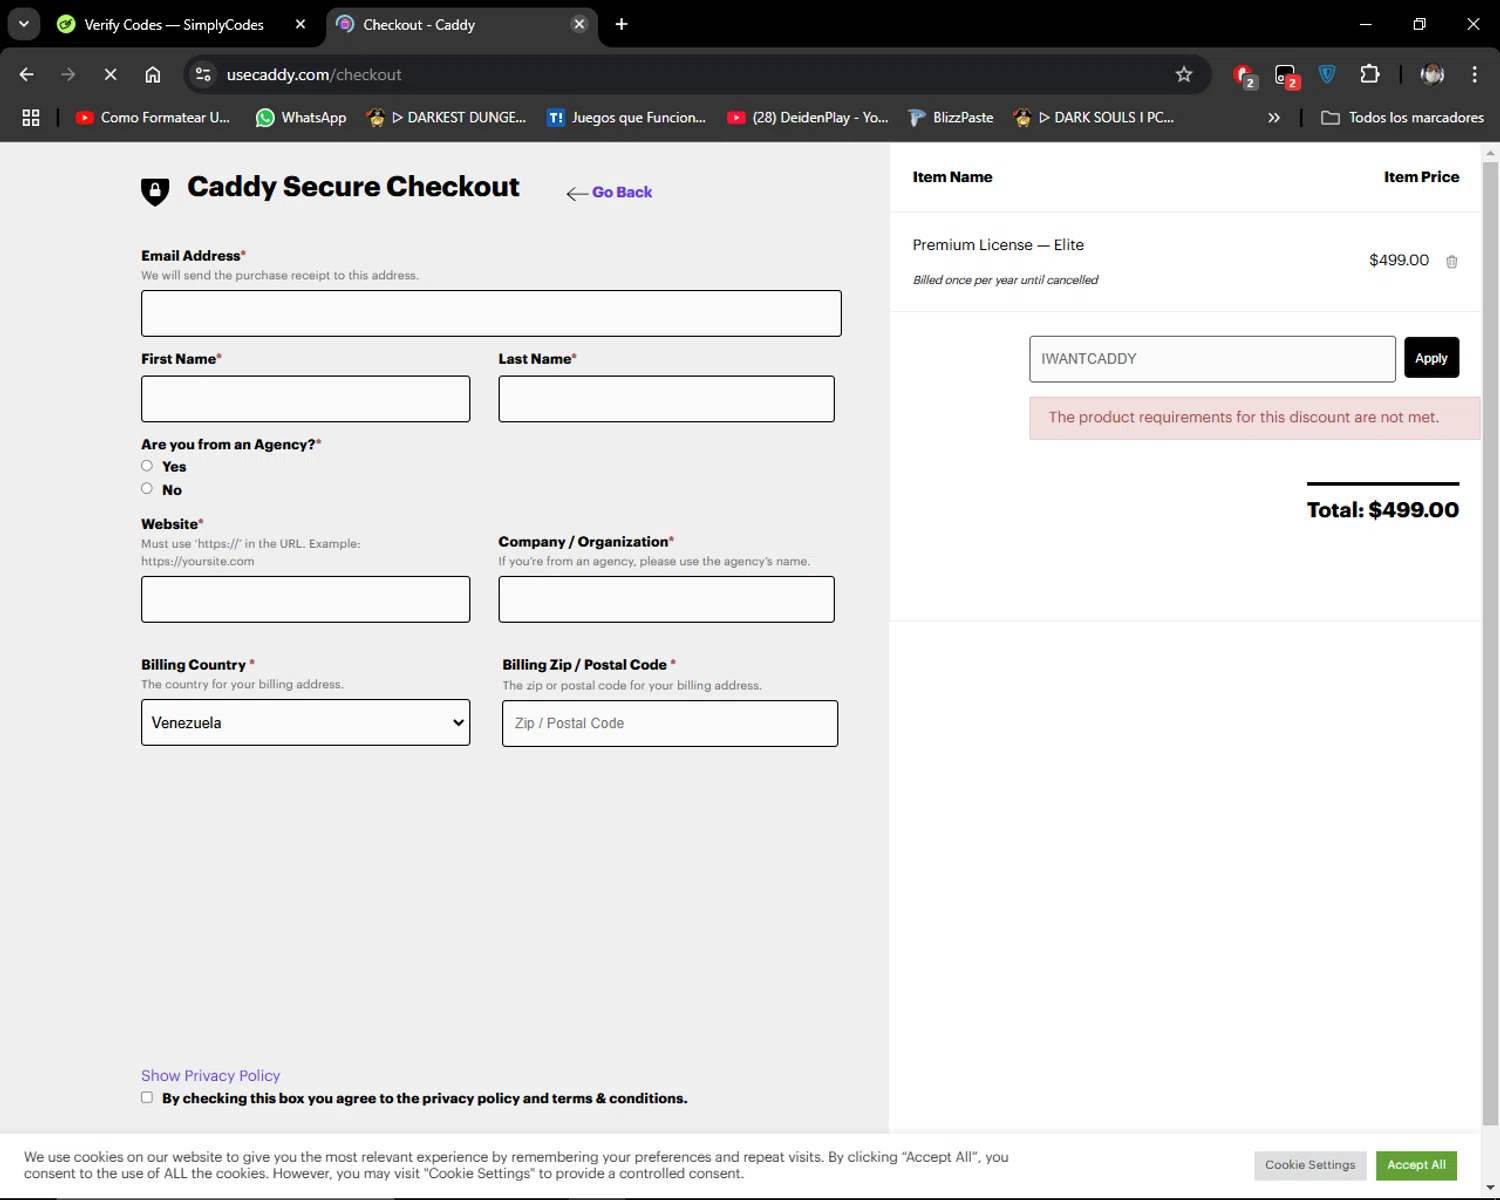Viewport: 1500px width, 1200px height.
Task: Open the Extensions puzzle menu
Action: (x=1369, y=74)
